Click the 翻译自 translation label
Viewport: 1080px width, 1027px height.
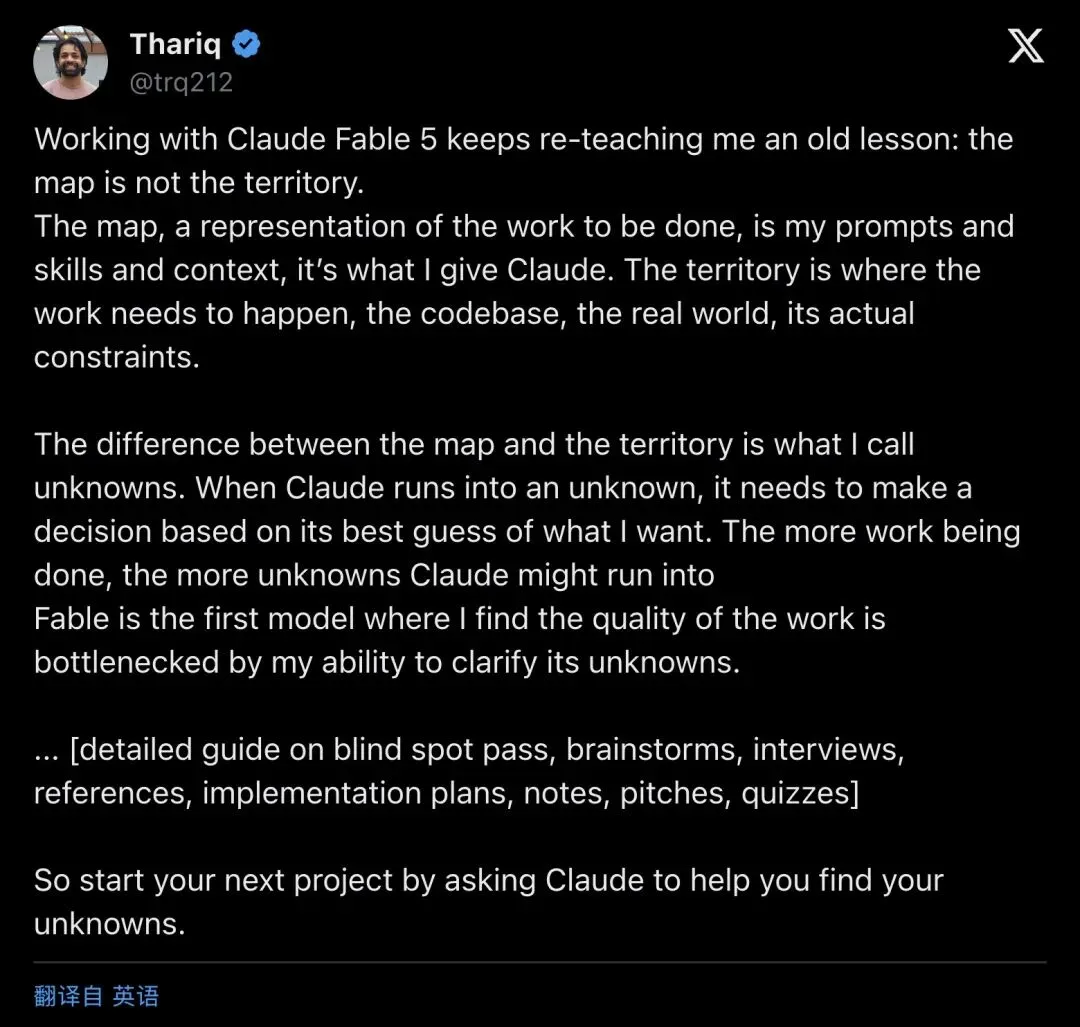coord(68,995)
